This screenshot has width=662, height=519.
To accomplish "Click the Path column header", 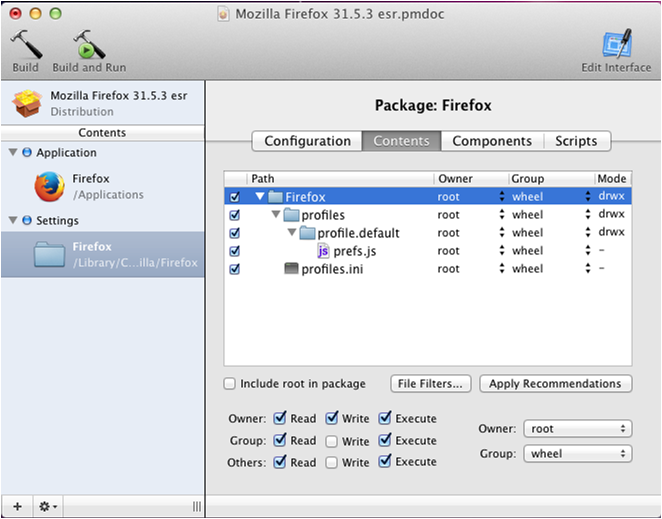I will click(x=341, y=179).
